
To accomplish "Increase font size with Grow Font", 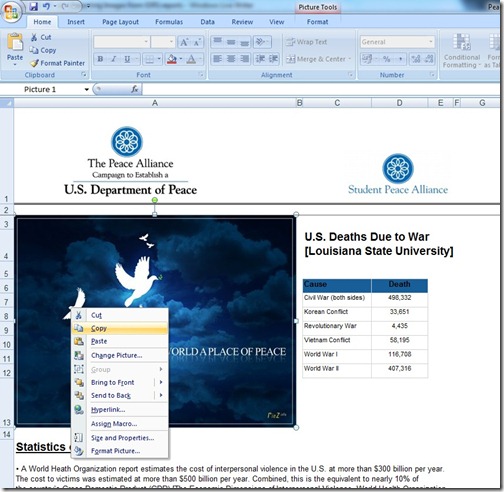I will click(184, 42).
